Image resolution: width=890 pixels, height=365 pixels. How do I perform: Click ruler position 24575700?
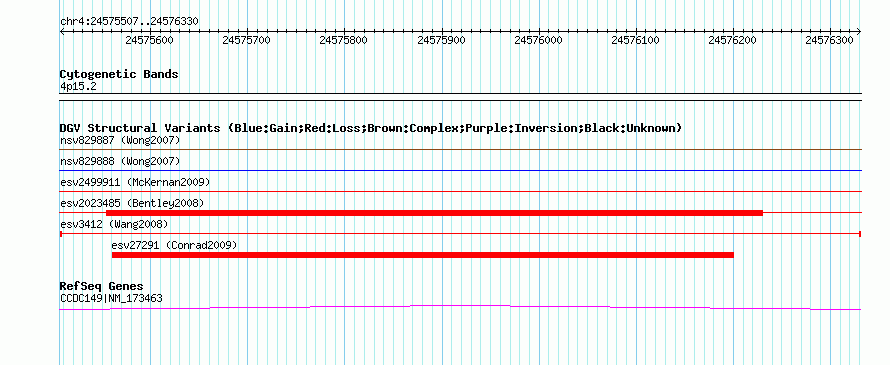coord(247,40)
